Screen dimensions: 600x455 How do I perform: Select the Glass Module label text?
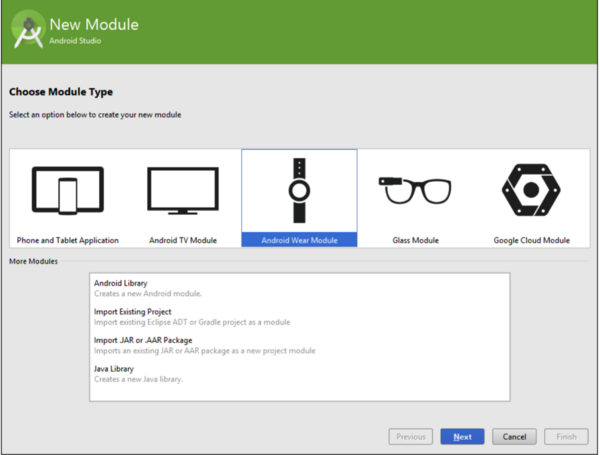415,240
